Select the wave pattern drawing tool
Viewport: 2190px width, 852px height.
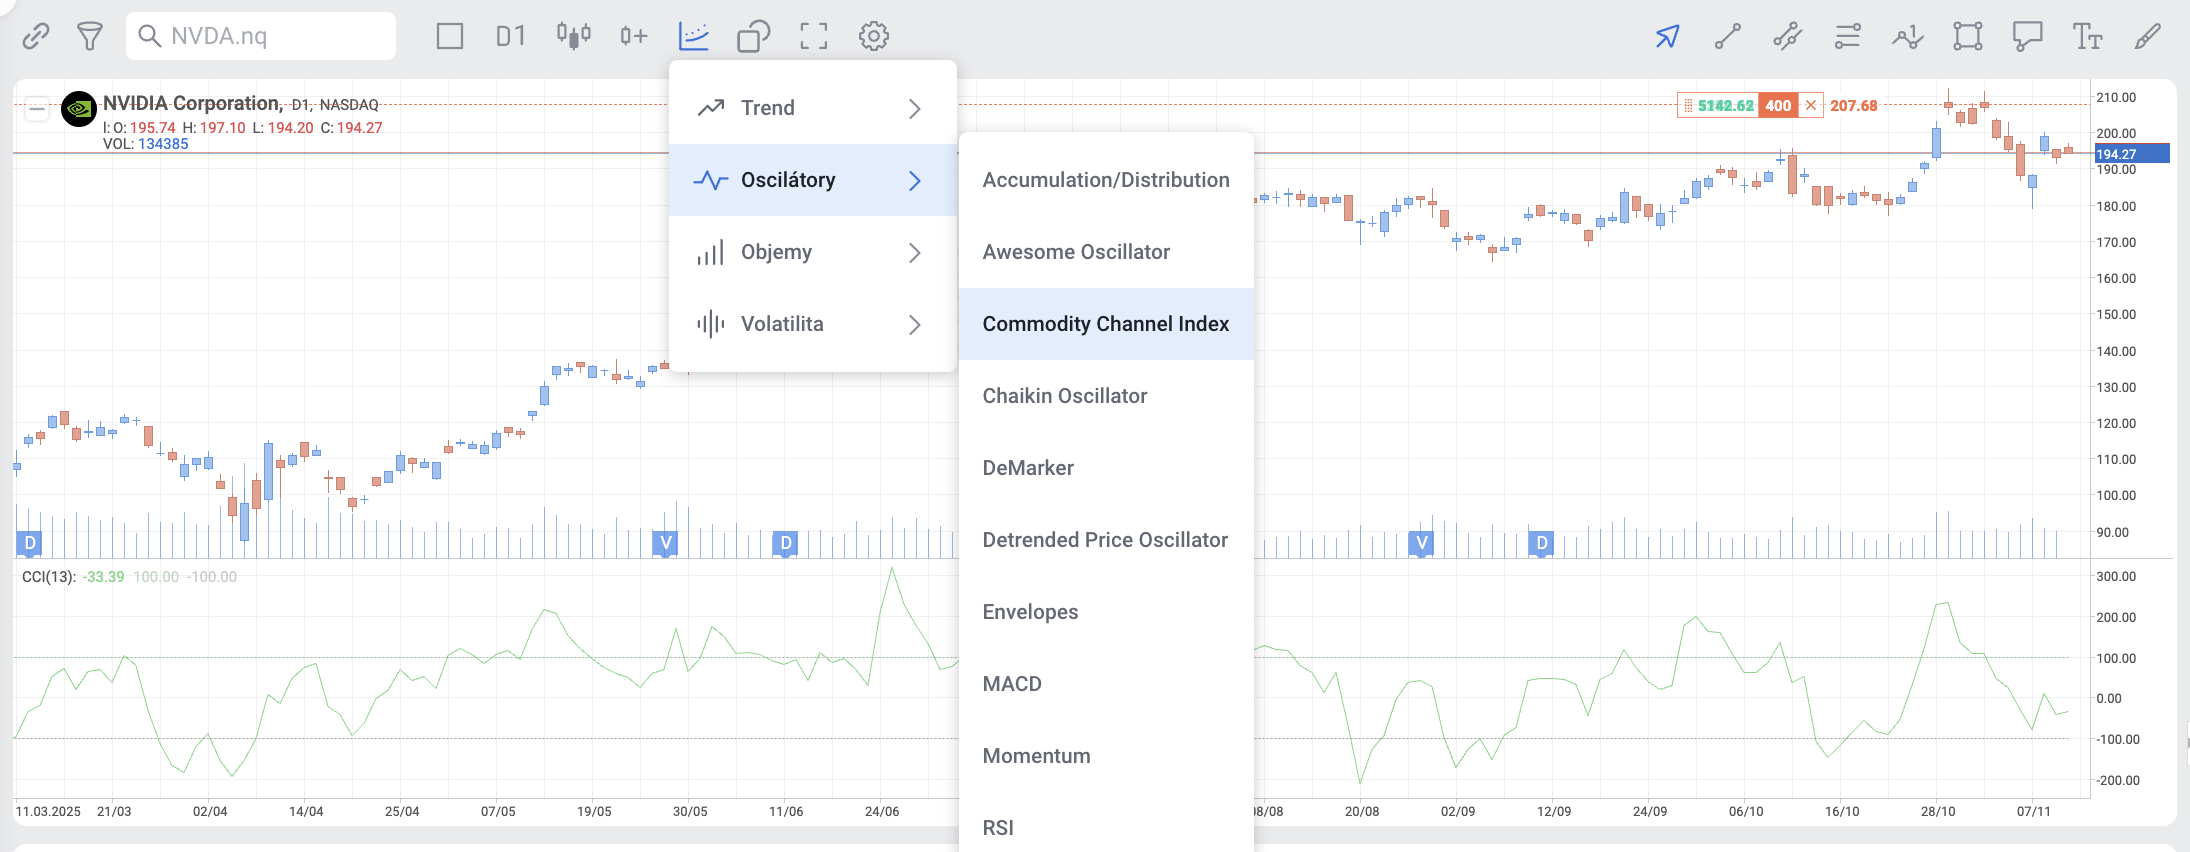tap(1908, 37)
